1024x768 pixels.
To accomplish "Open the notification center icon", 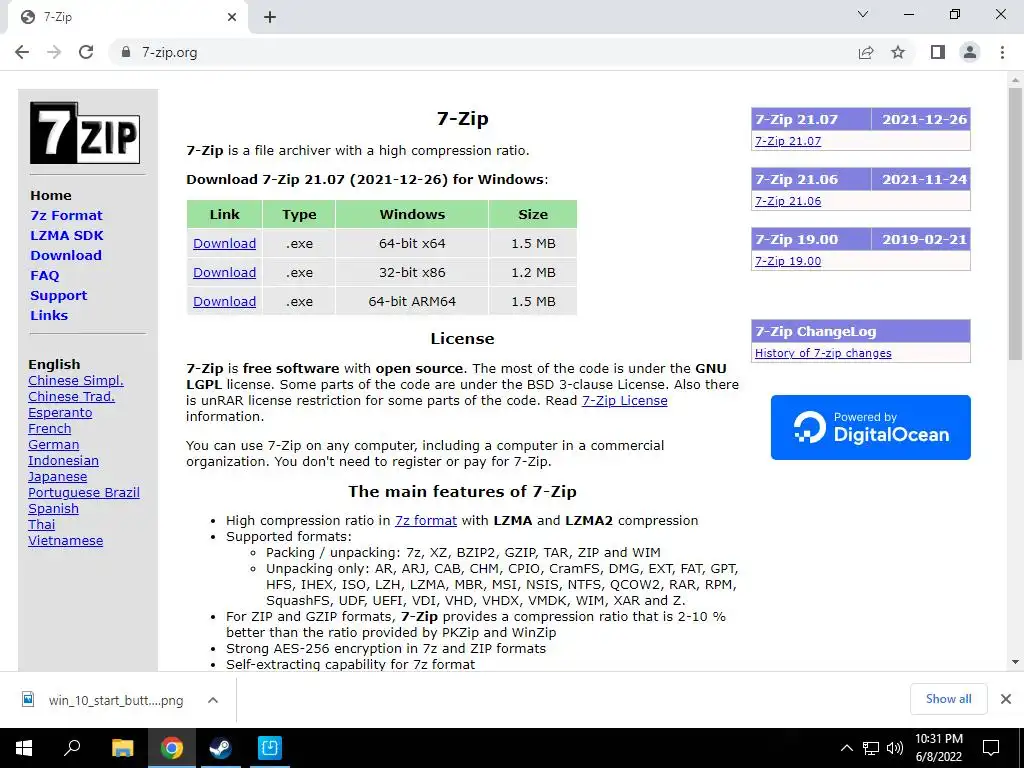I will pyautogui.click(x=991, y=748).
